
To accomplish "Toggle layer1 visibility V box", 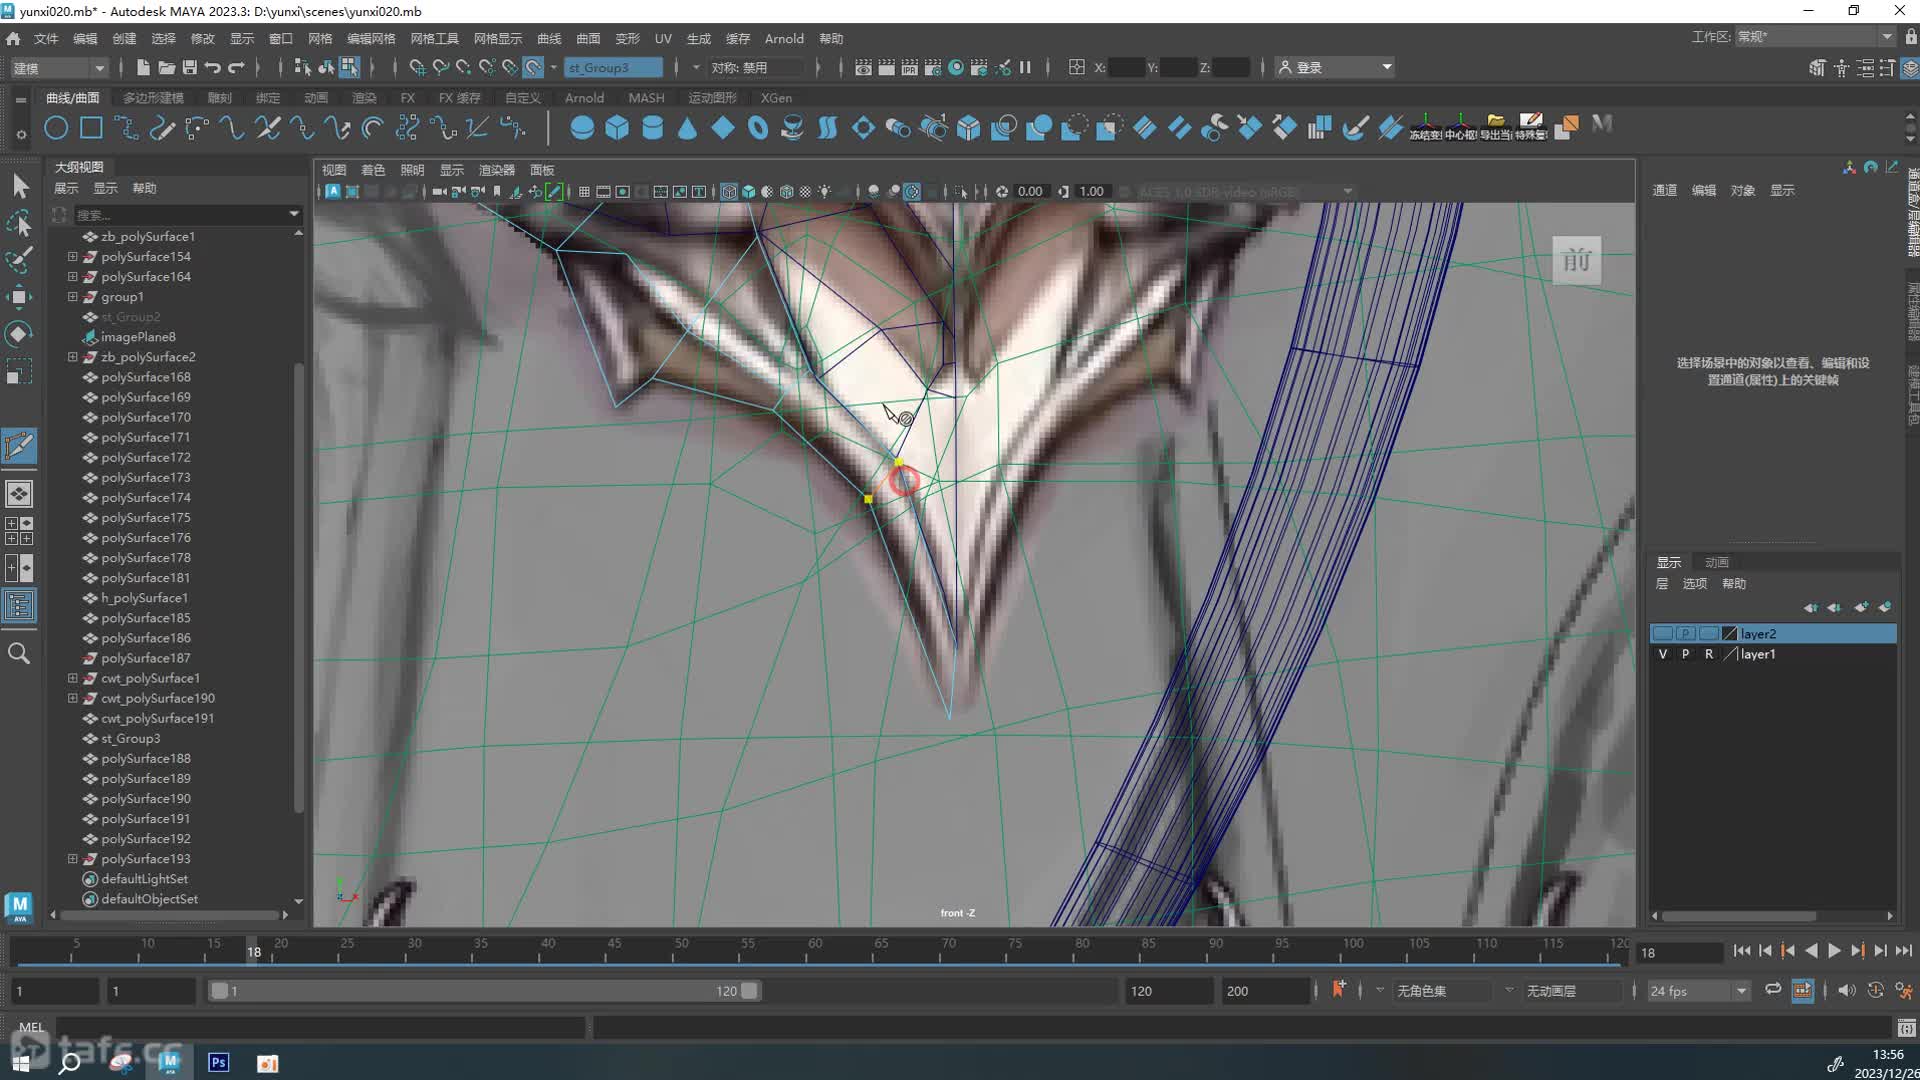I will pyautogui.click(x=1663, y=654).
